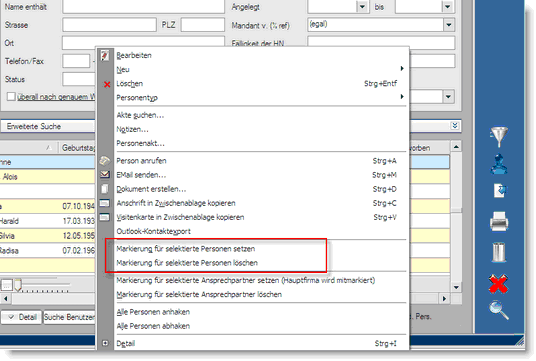Click the '...' button beside the slider
The height and width of the screenshot is (361, 536).
[6, 284]
